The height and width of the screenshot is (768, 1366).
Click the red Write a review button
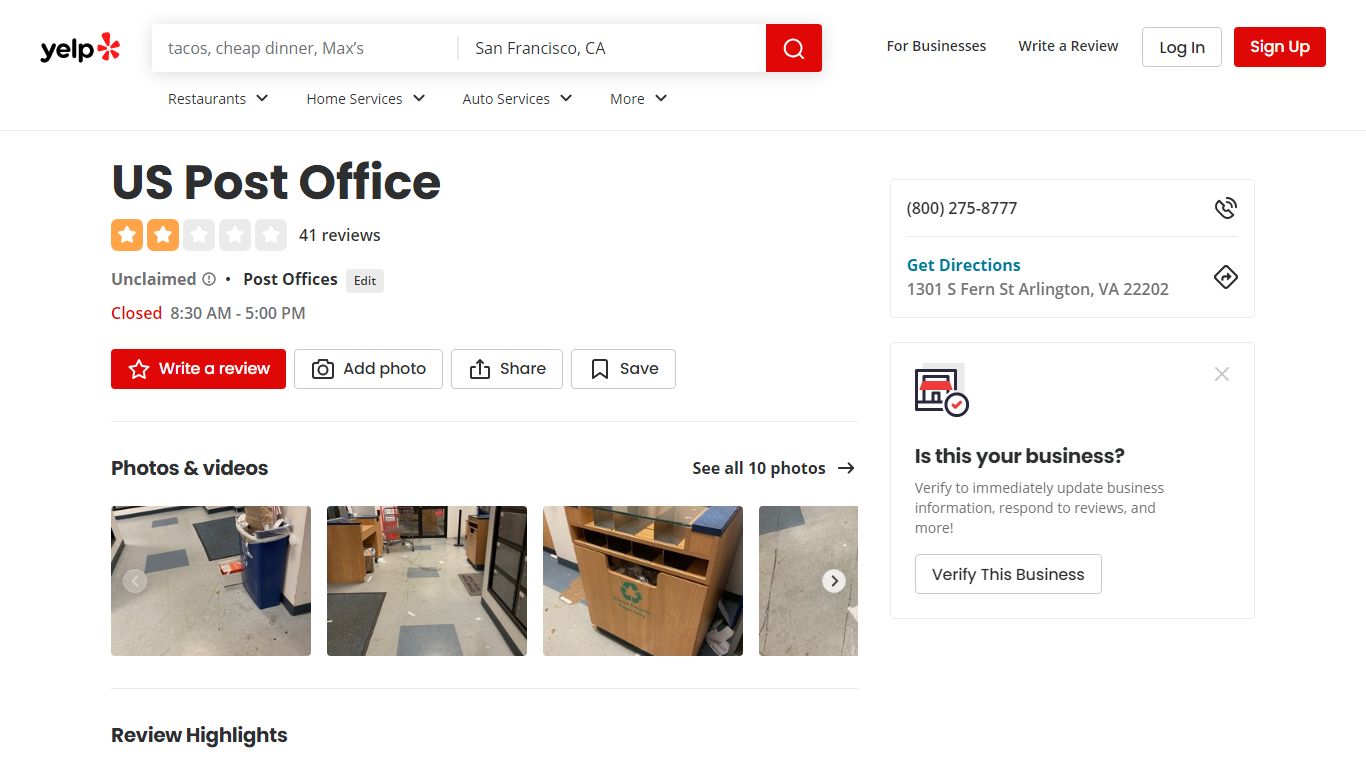click(x=198, y=369)
